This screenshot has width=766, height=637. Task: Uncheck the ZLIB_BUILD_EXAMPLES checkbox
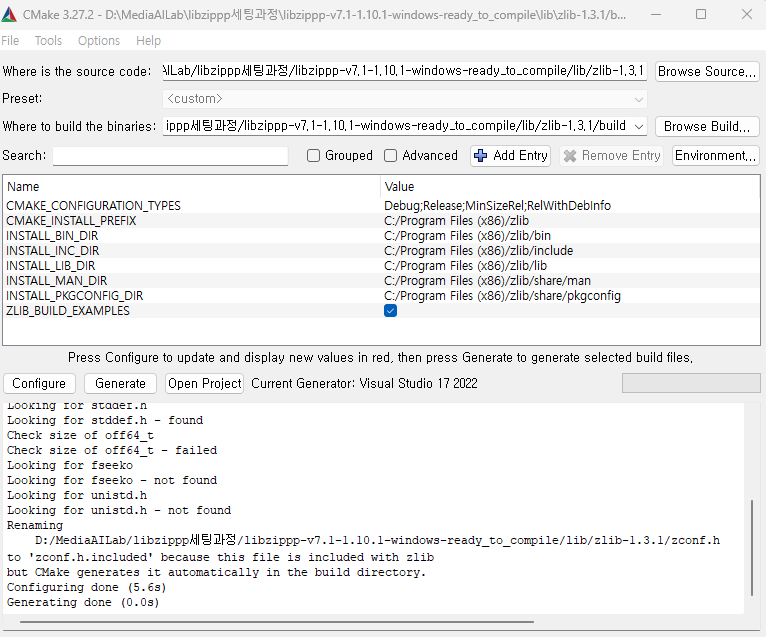click(x=390, y=311)
